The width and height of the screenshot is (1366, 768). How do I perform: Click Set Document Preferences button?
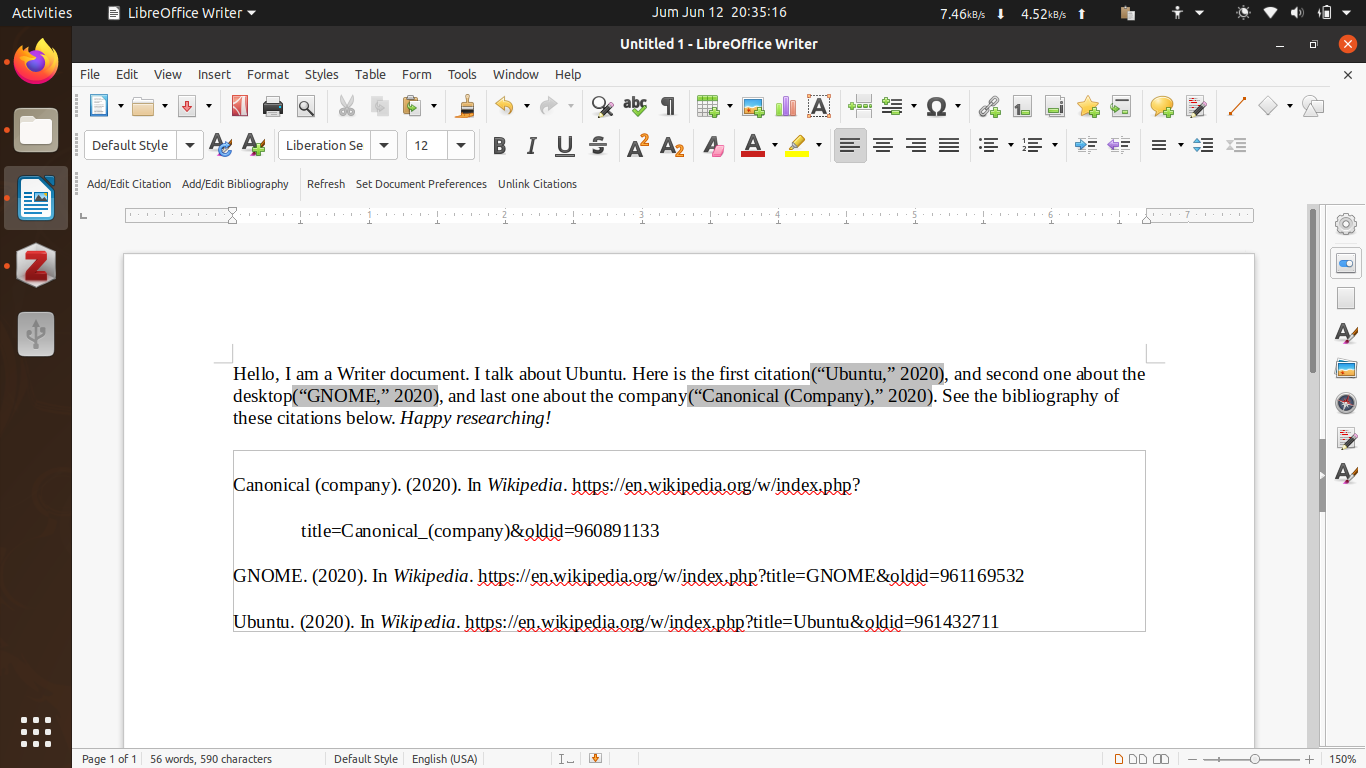(421, 184)
